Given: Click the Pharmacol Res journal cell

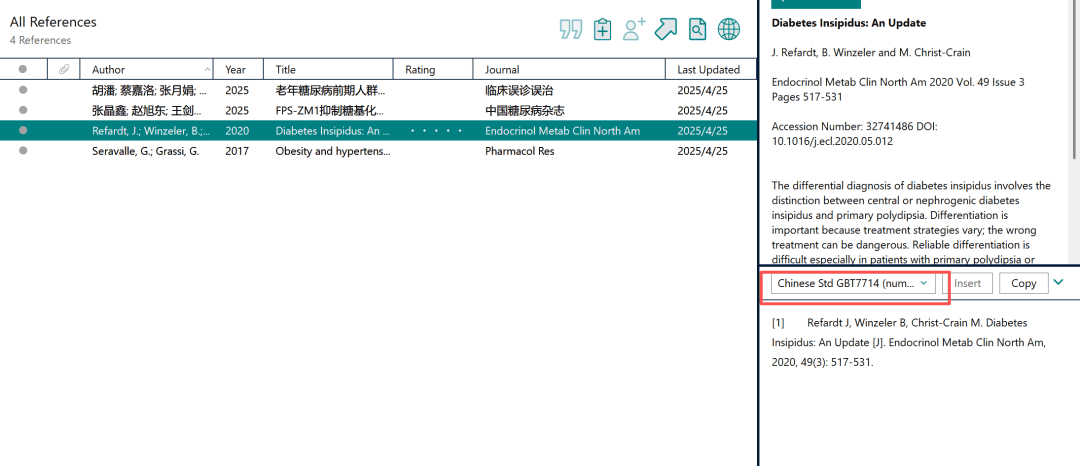Looking at the screenshot, I should (x=519, y=151).
